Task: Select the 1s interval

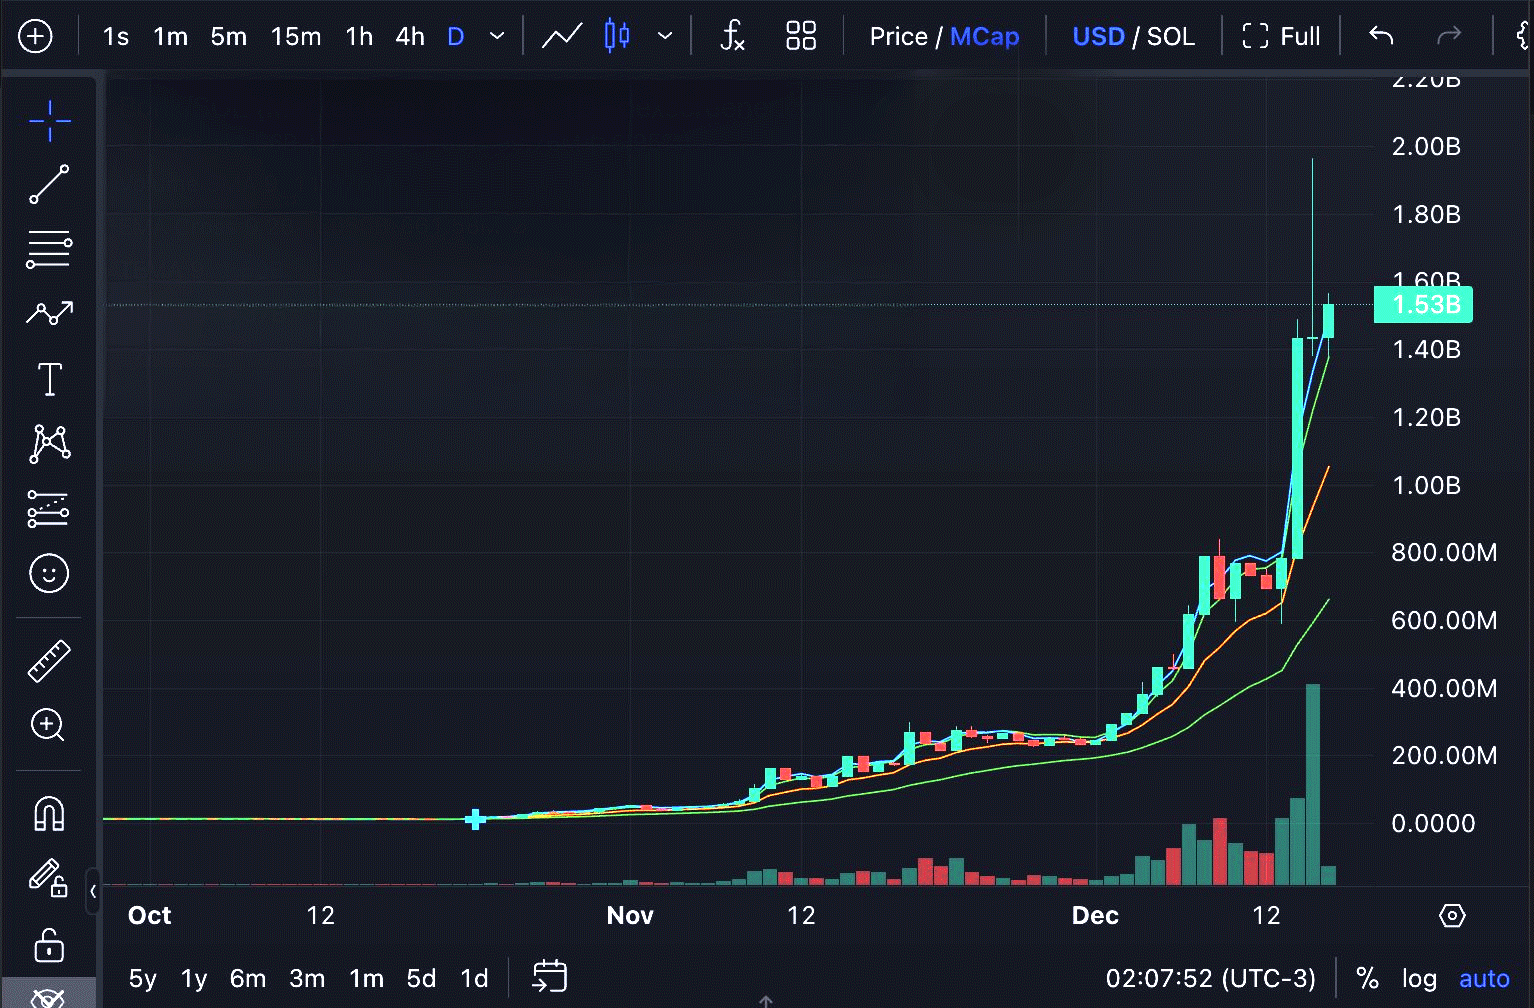Action: tap(116, 37)
